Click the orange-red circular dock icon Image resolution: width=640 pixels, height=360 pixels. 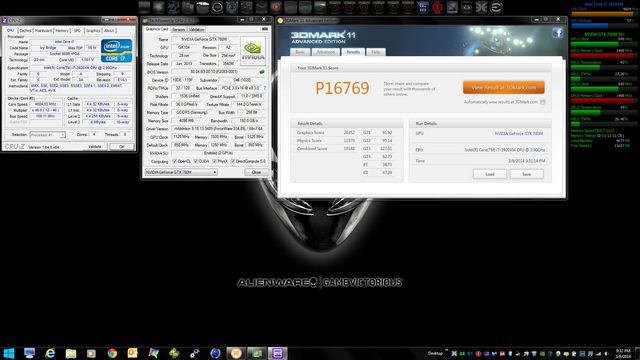276,7
